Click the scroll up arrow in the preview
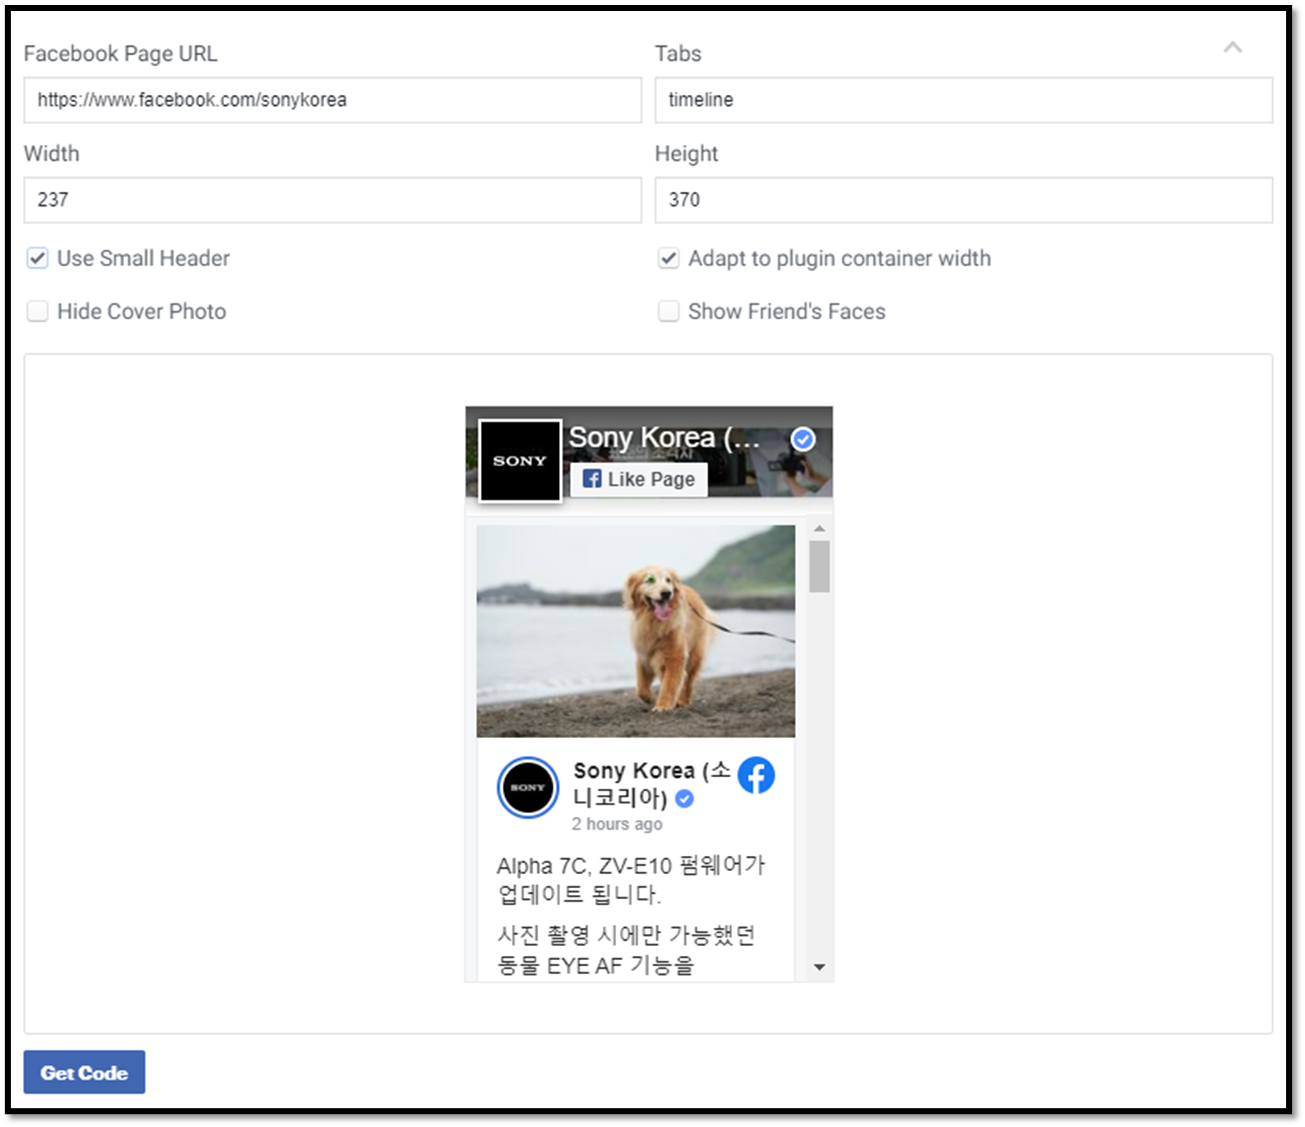This screenshot has height=1127, width=1305. point(819,528)
